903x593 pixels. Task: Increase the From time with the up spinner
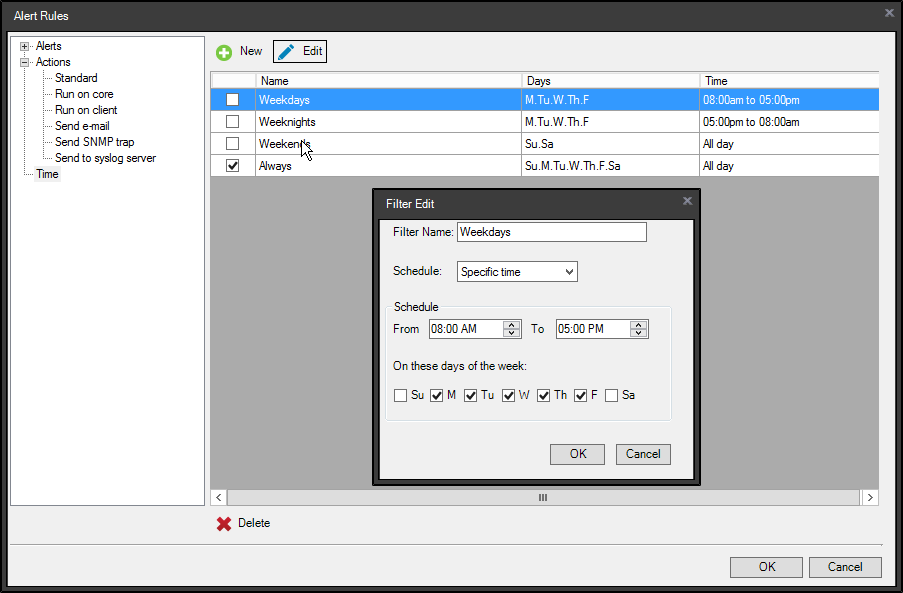click(512, 325)
